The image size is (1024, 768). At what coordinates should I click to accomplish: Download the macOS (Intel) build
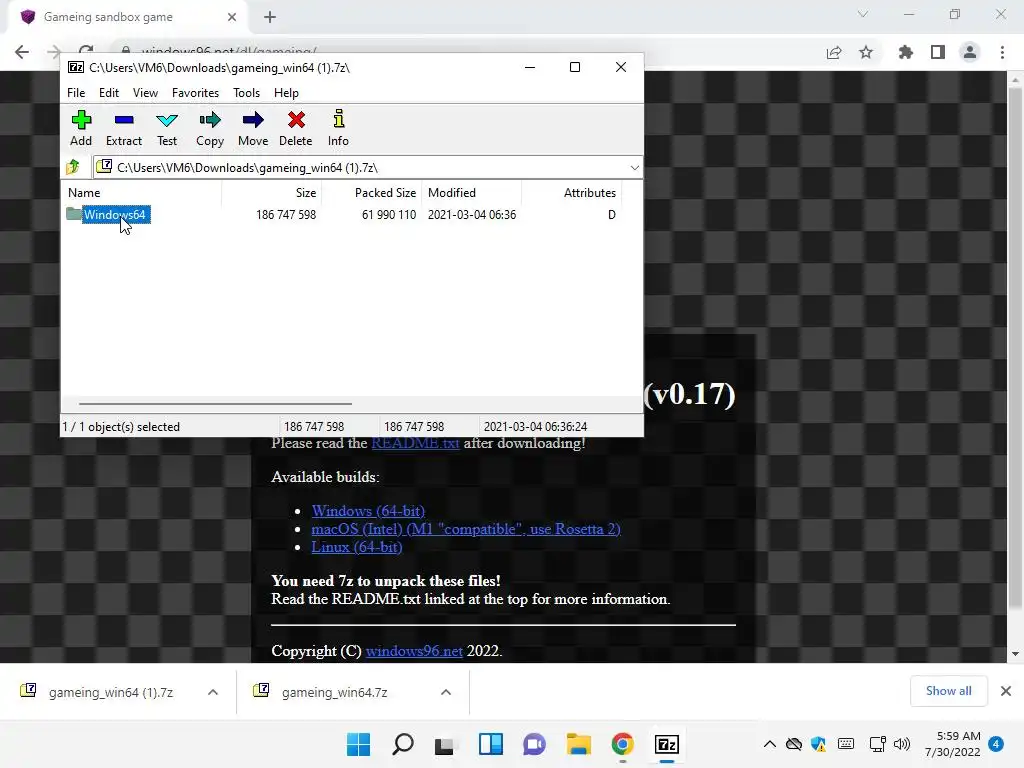click(x=466, y=529)
